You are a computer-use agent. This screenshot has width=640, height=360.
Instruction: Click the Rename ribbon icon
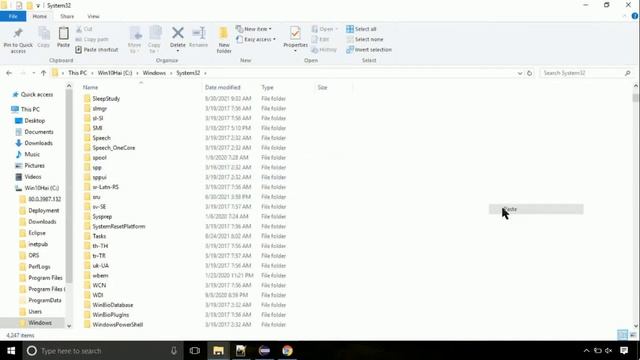pyautogui.click(x=198, y=33)
